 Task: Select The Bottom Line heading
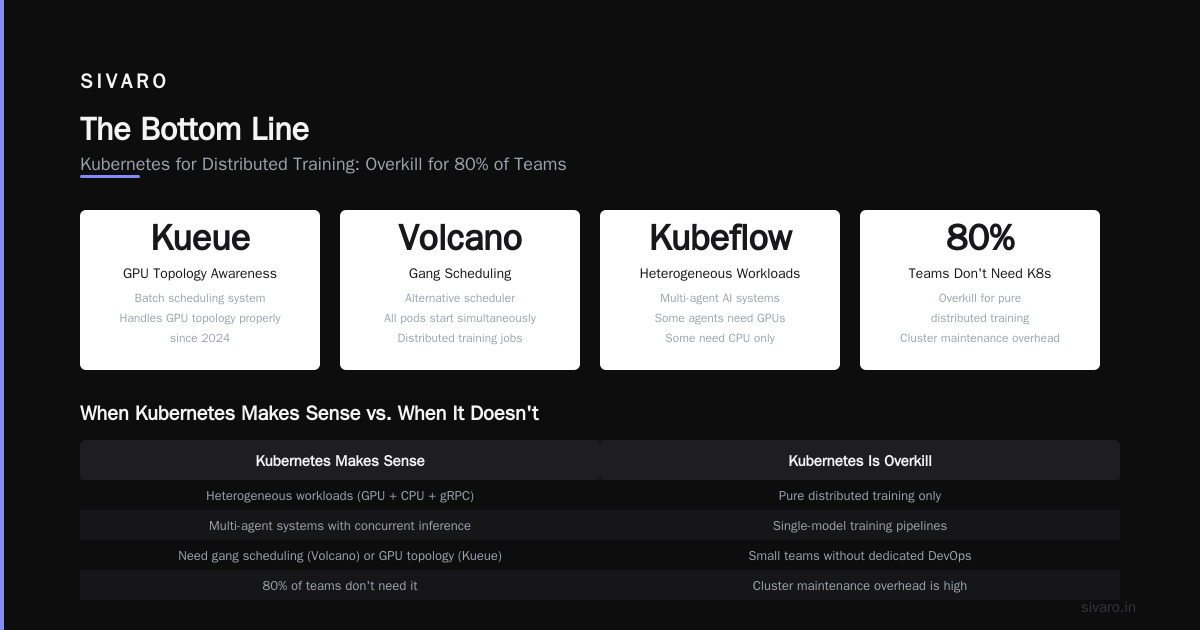click(x=194, y=129)
